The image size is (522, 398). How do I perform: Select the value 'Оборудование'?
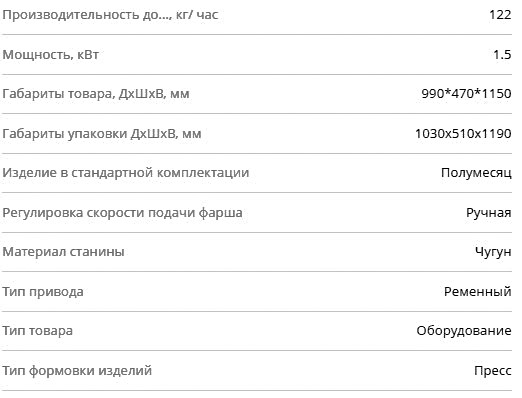[x=464, y=331]
